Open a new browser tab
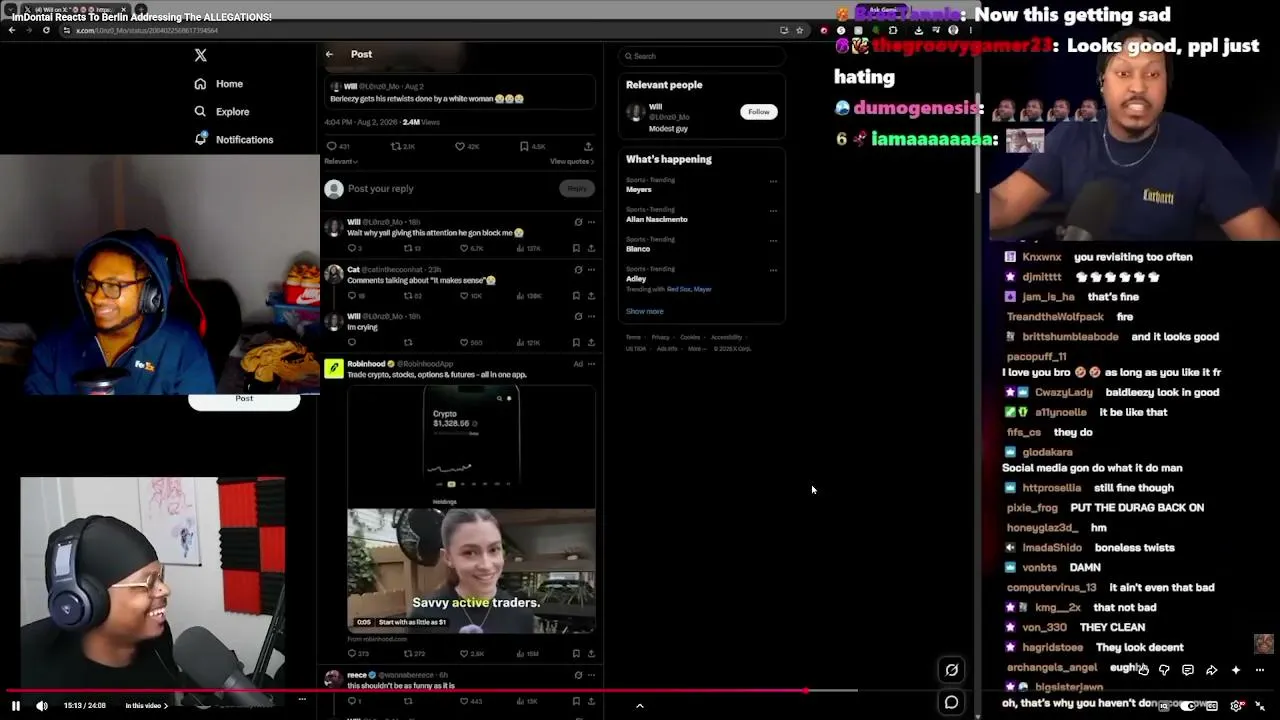The image size is (1280, 720). tap(139, 9)
